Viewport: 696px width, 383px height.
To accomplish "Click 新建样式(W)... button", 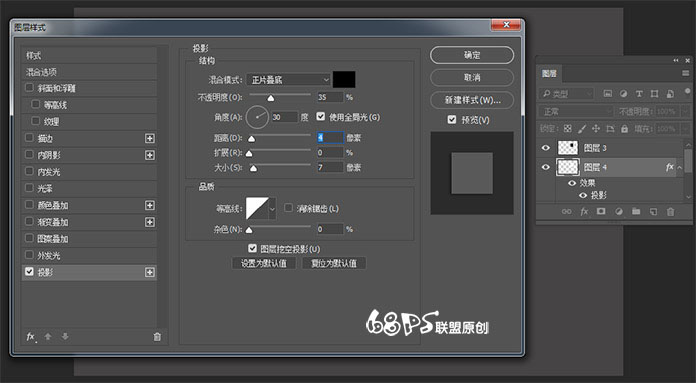I will [x=472, y=100].
